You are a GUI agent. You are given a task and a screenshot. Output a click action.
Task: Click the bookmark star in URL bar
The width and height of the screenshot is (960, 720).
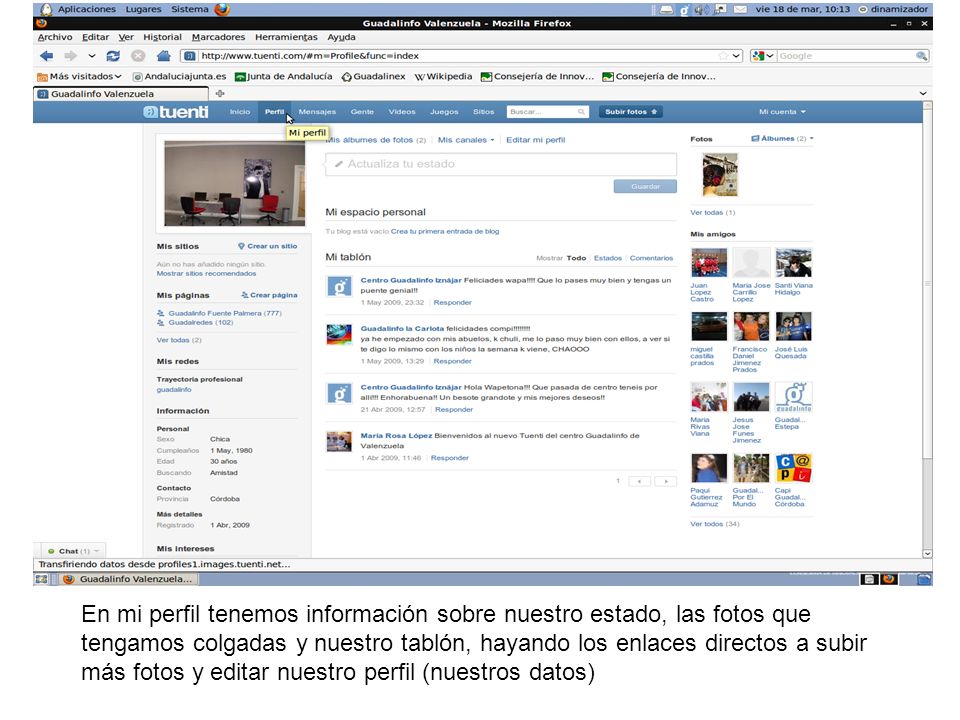[x=723, y=56]
